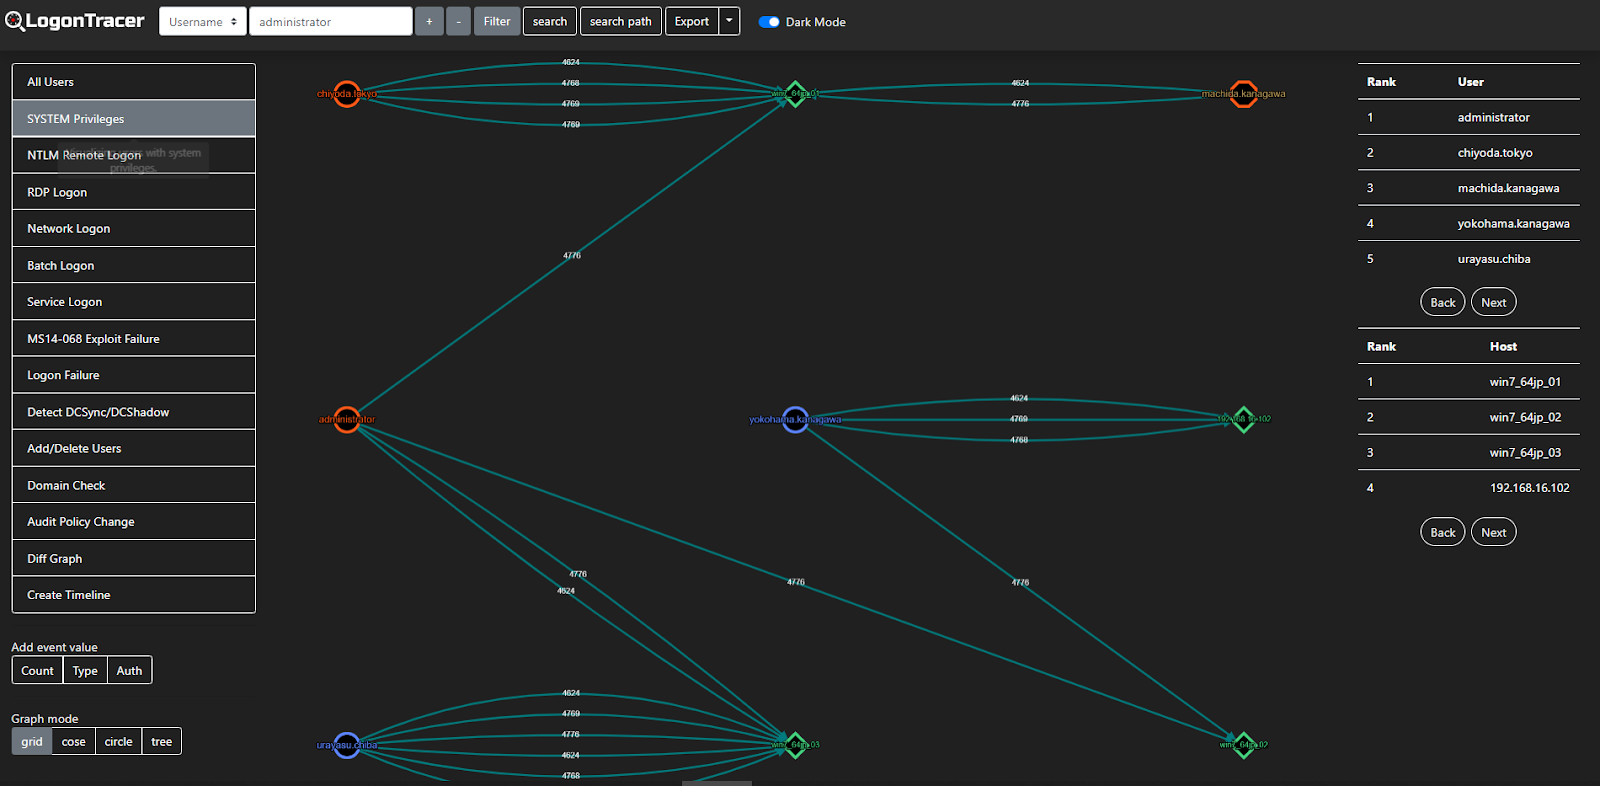Select the win7_64jp_02 host diamond node

1243,745
